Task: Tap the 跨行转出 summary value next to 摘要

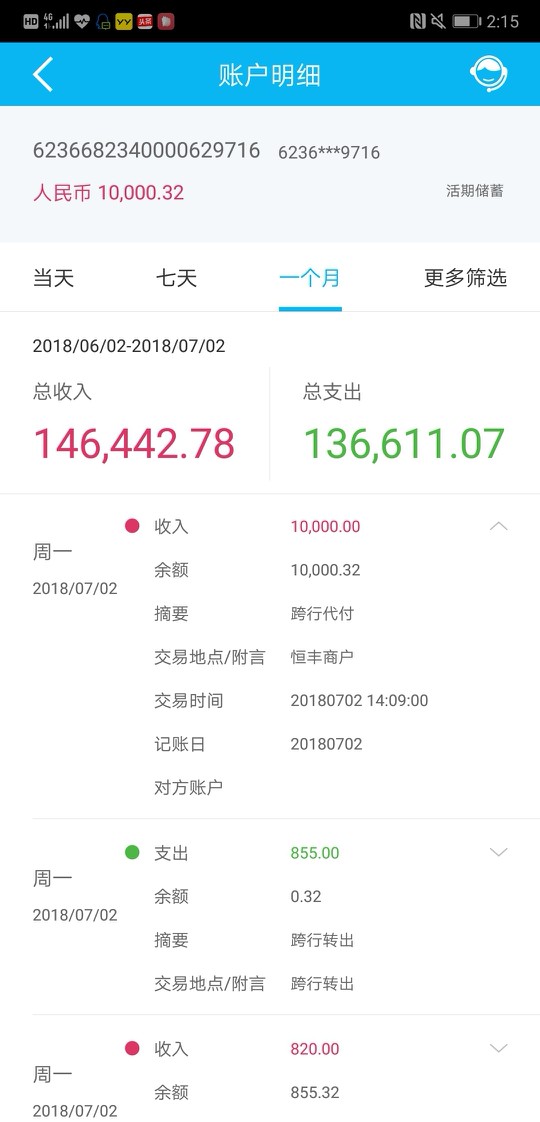Action: (322, 940)
